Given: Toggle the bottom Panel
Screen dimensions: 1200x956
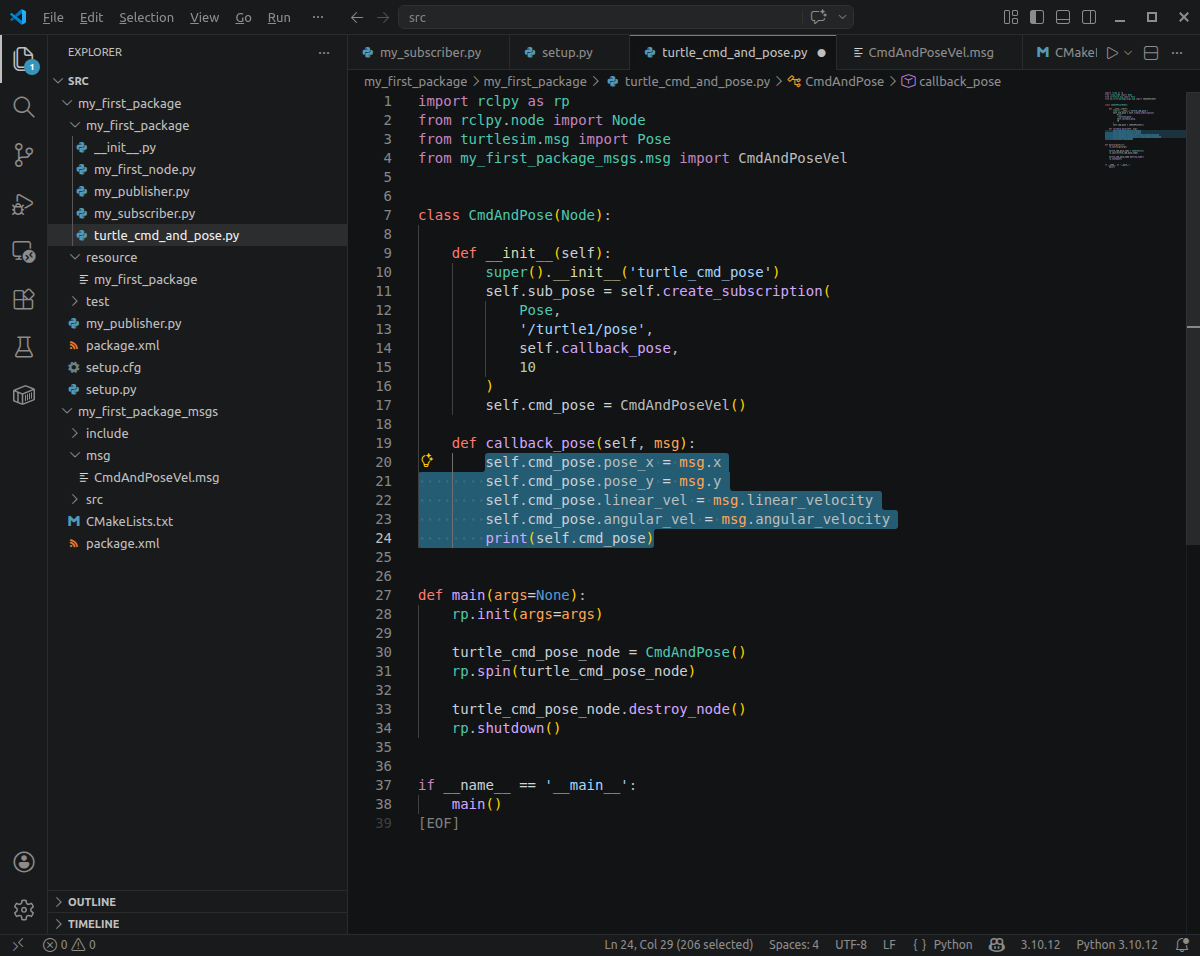Looking at the screenshot, I should [x=1063, y=17].
